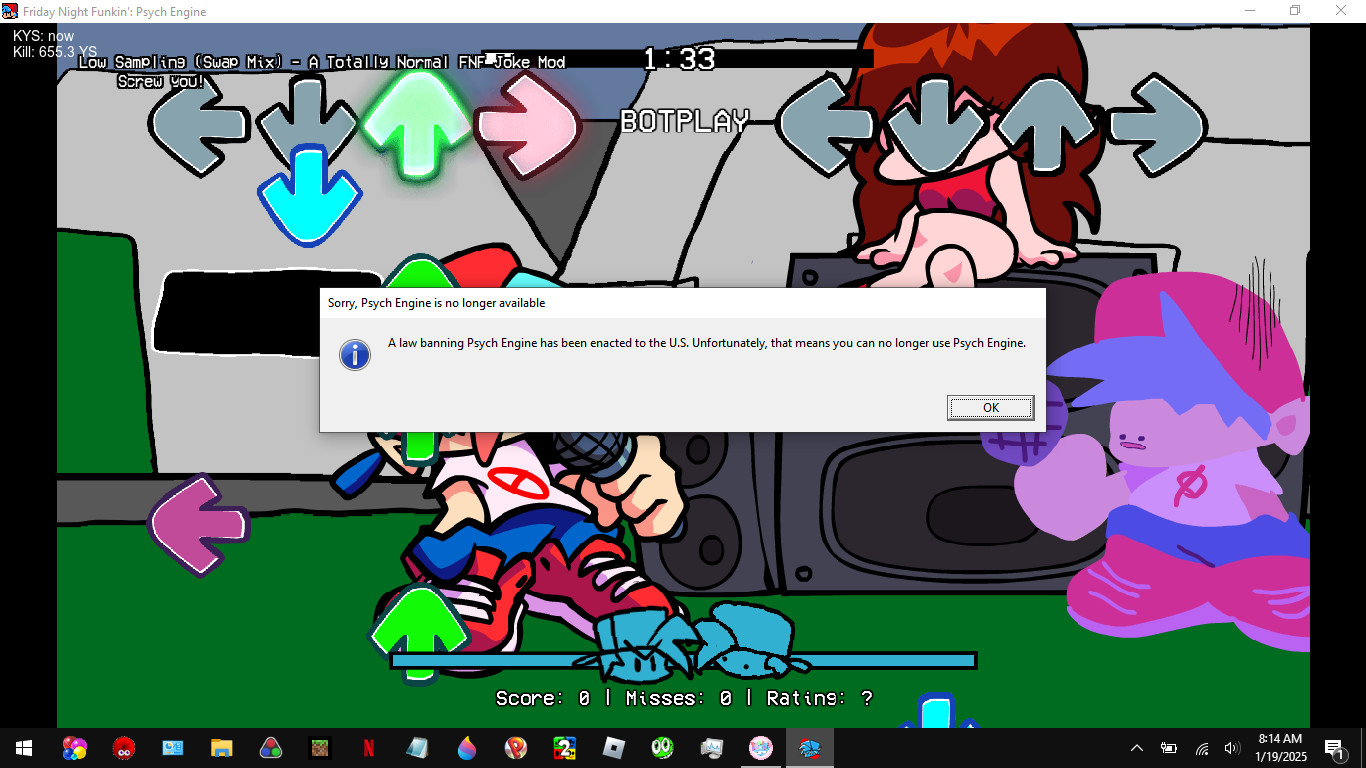Expand the hidden system tray icons
The width and height of the screenshot is (1366, 768).
1137,748
